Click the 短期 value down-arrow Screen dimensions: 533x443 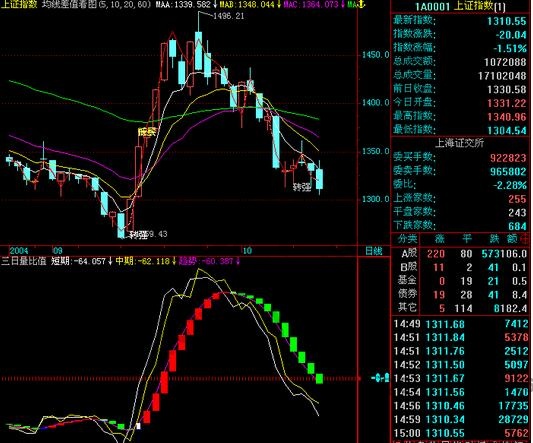(x=110, y=261)
